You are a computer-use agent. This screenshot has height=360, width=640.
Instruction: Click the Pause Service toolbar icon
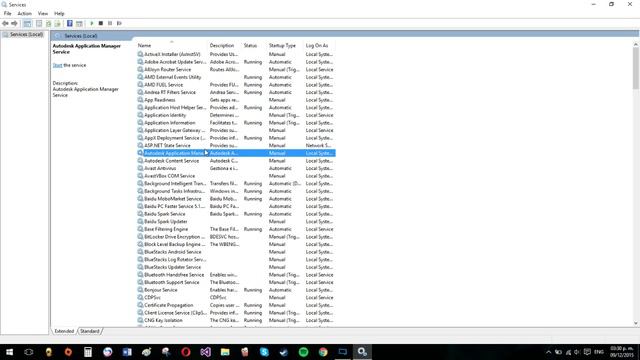point(110,23)
